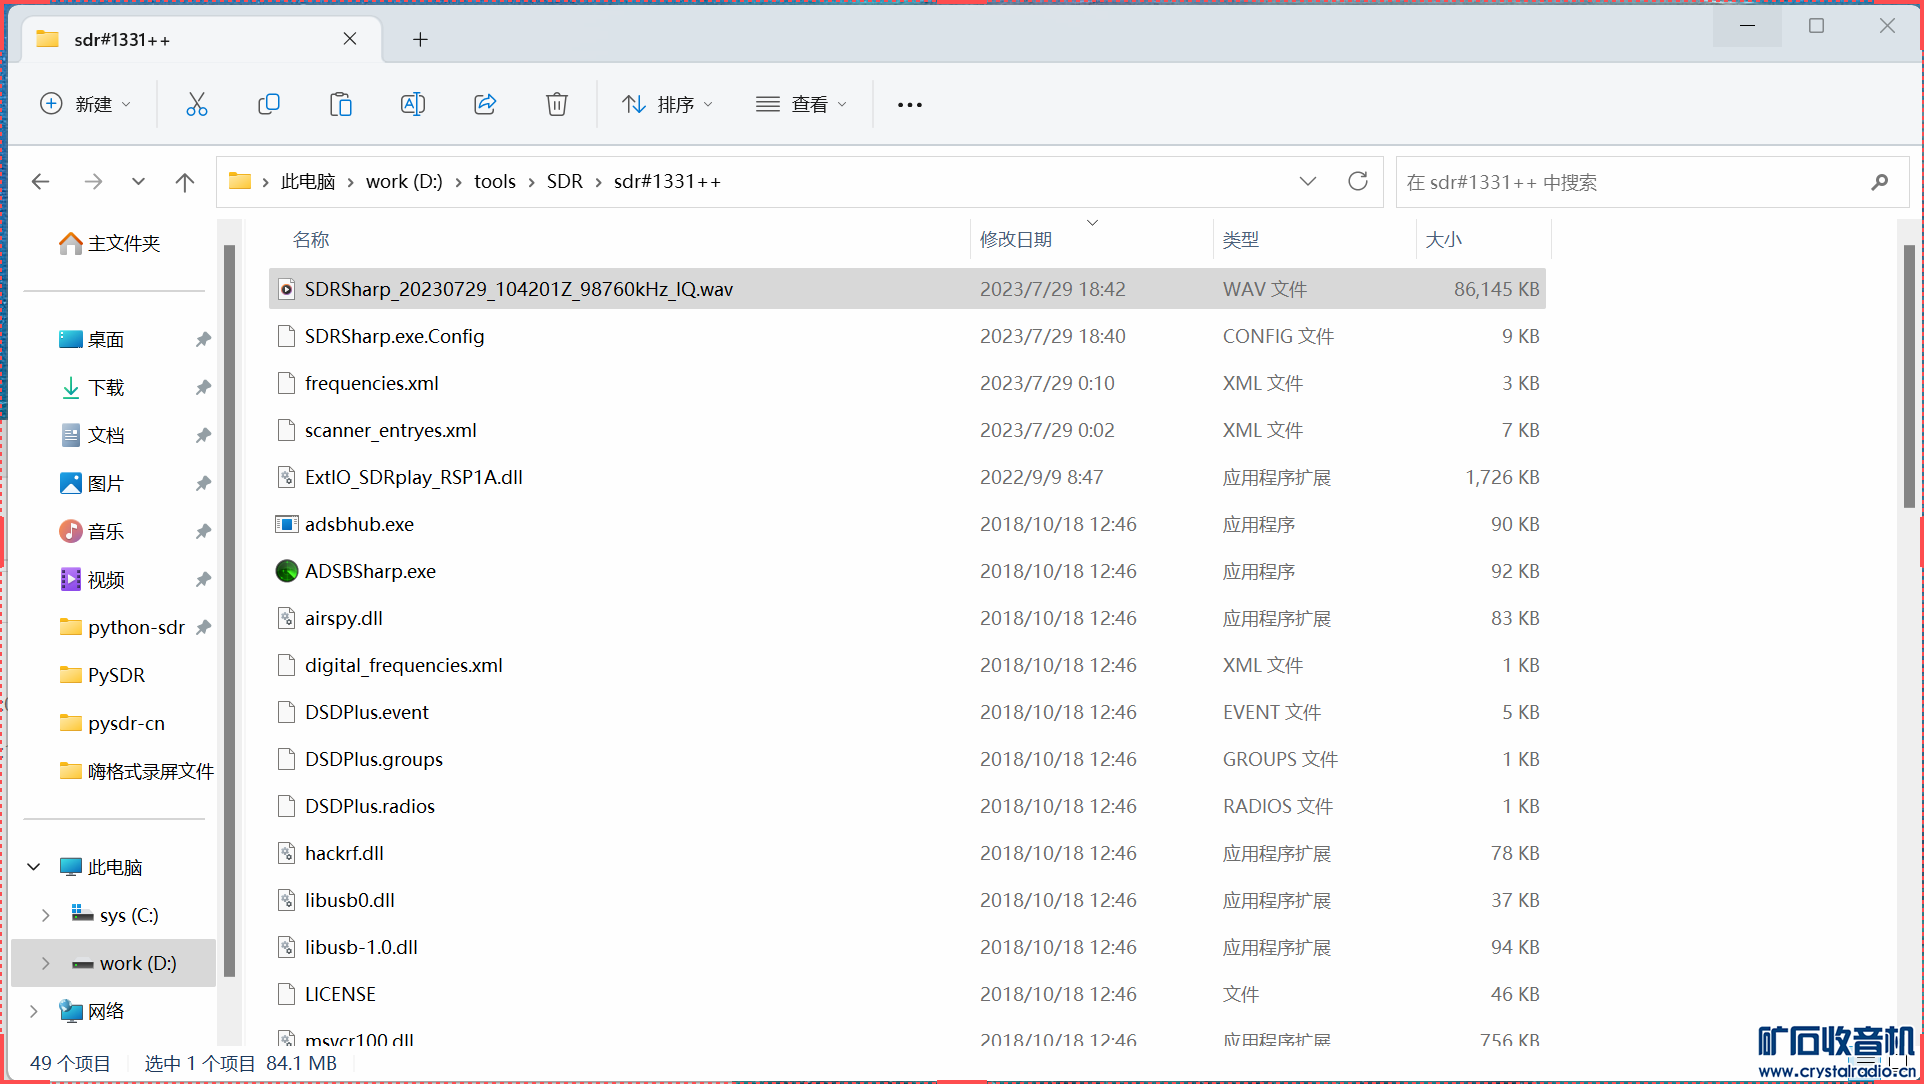Viewport: 1924px width, 1084px height.
Task: Expand the sys (C:) drive tree
Action: coord(46,915)
